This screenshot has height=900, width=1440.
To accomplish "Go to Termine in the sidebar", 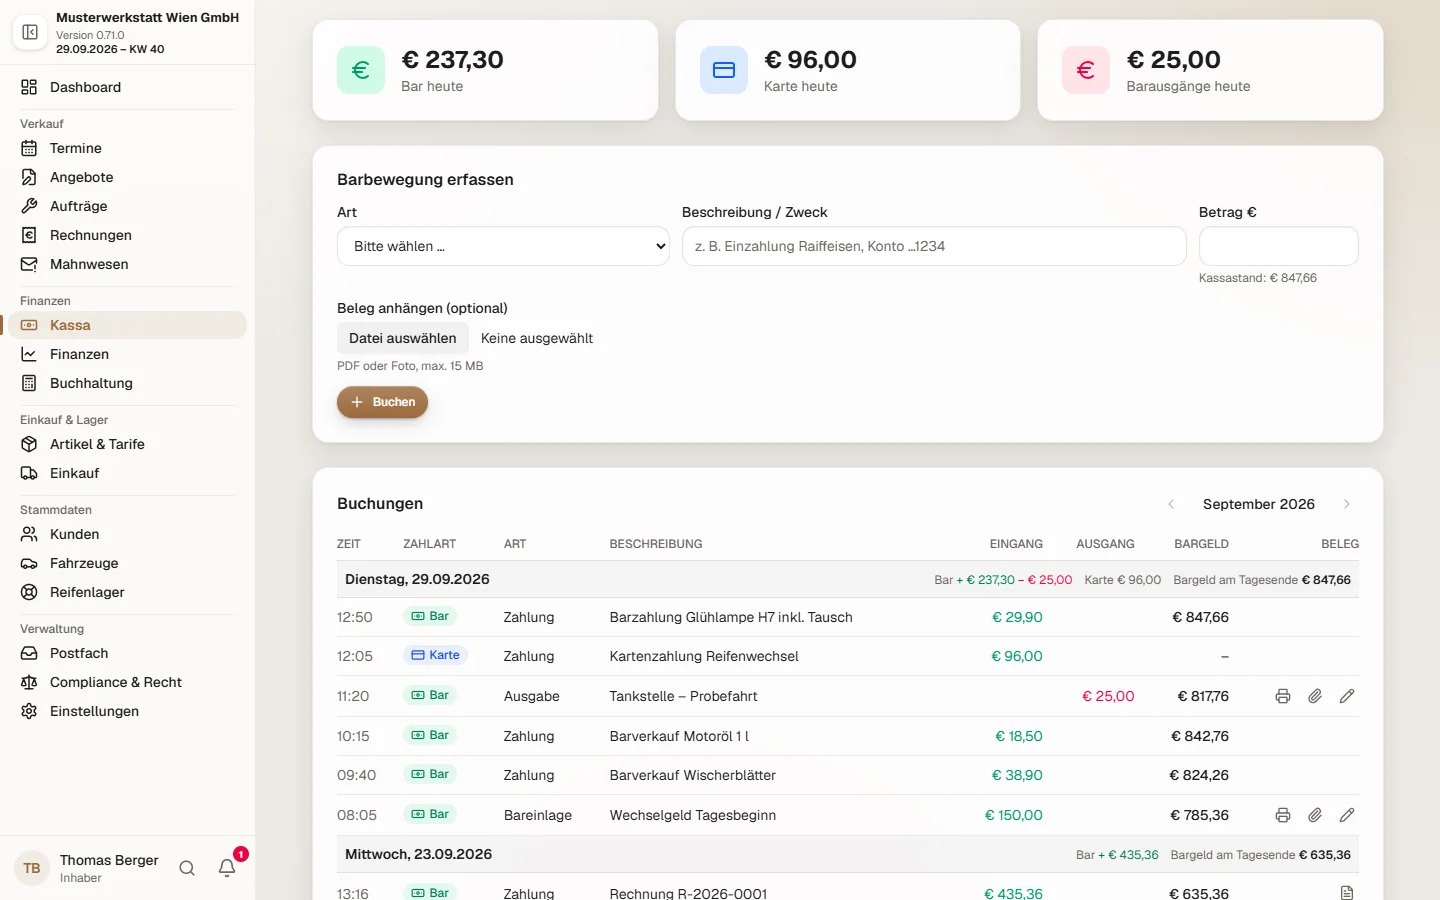I will pos(127,148).
